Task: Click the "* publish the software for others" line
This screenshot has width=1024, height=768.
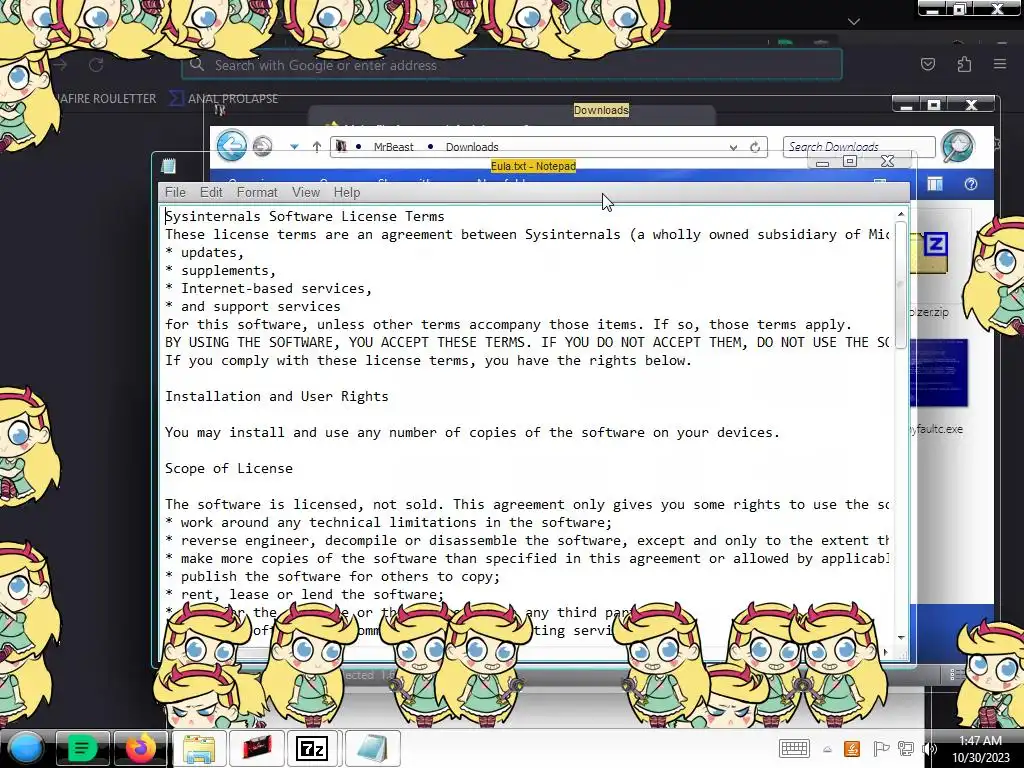Action: (332, 576)
